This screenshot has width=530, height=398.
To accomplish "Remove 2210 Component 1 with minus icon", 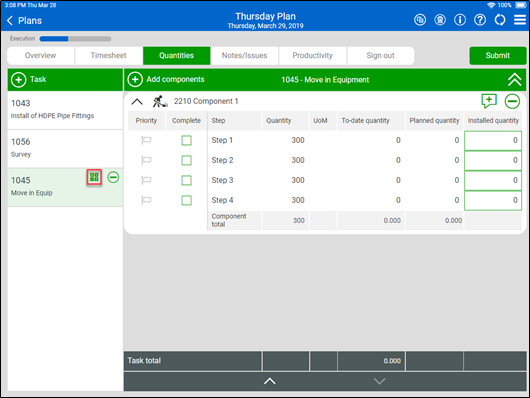I will [x=512, y=101].
